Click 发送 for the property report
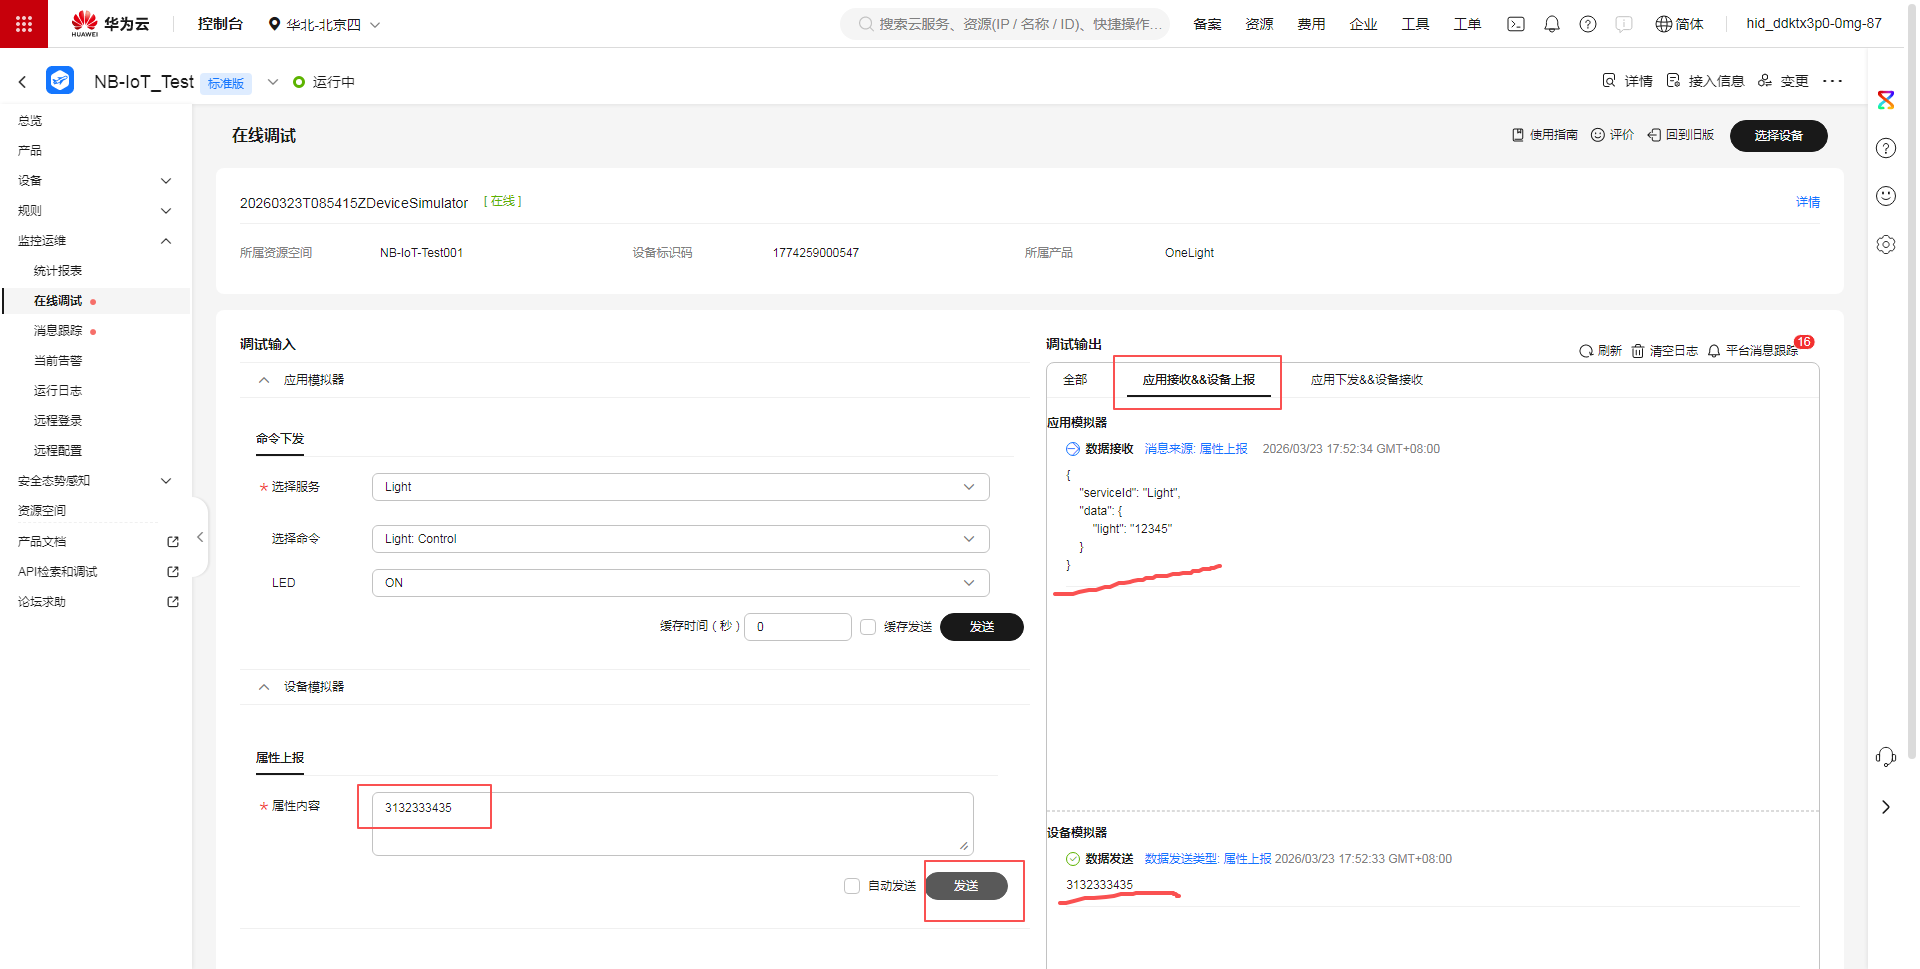The image size is (1920, 969). (x=966, y=886)
